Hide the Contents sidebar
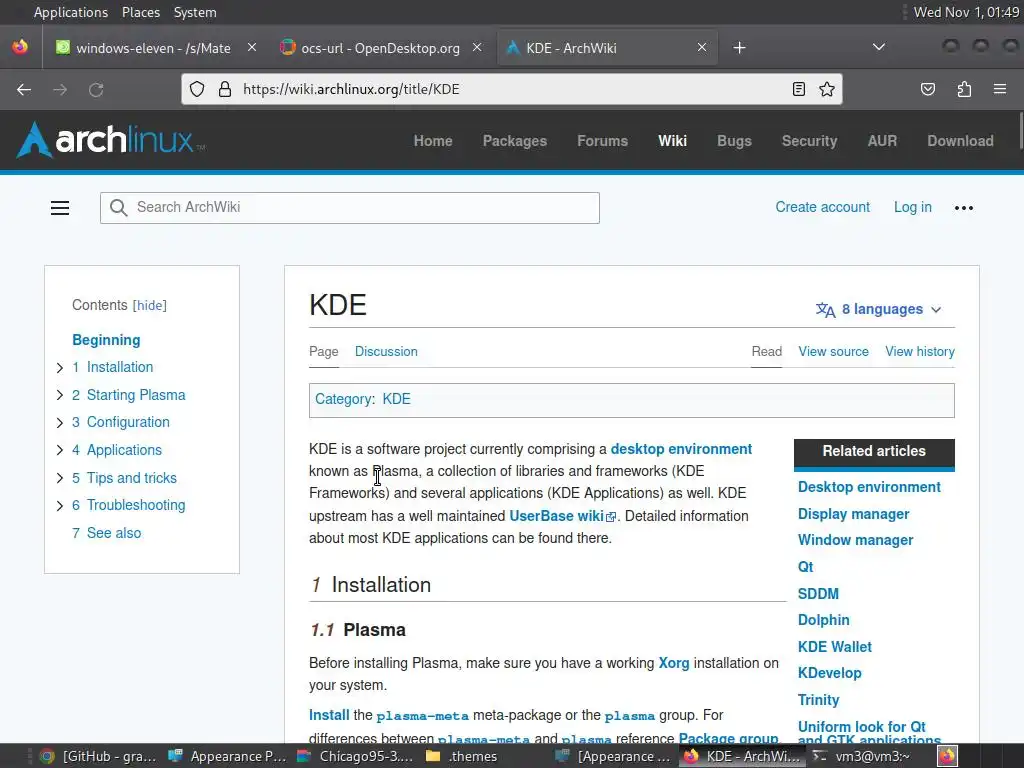Image resolution: width=1024 pixels, height=768 pixels. tap(150, 306)
